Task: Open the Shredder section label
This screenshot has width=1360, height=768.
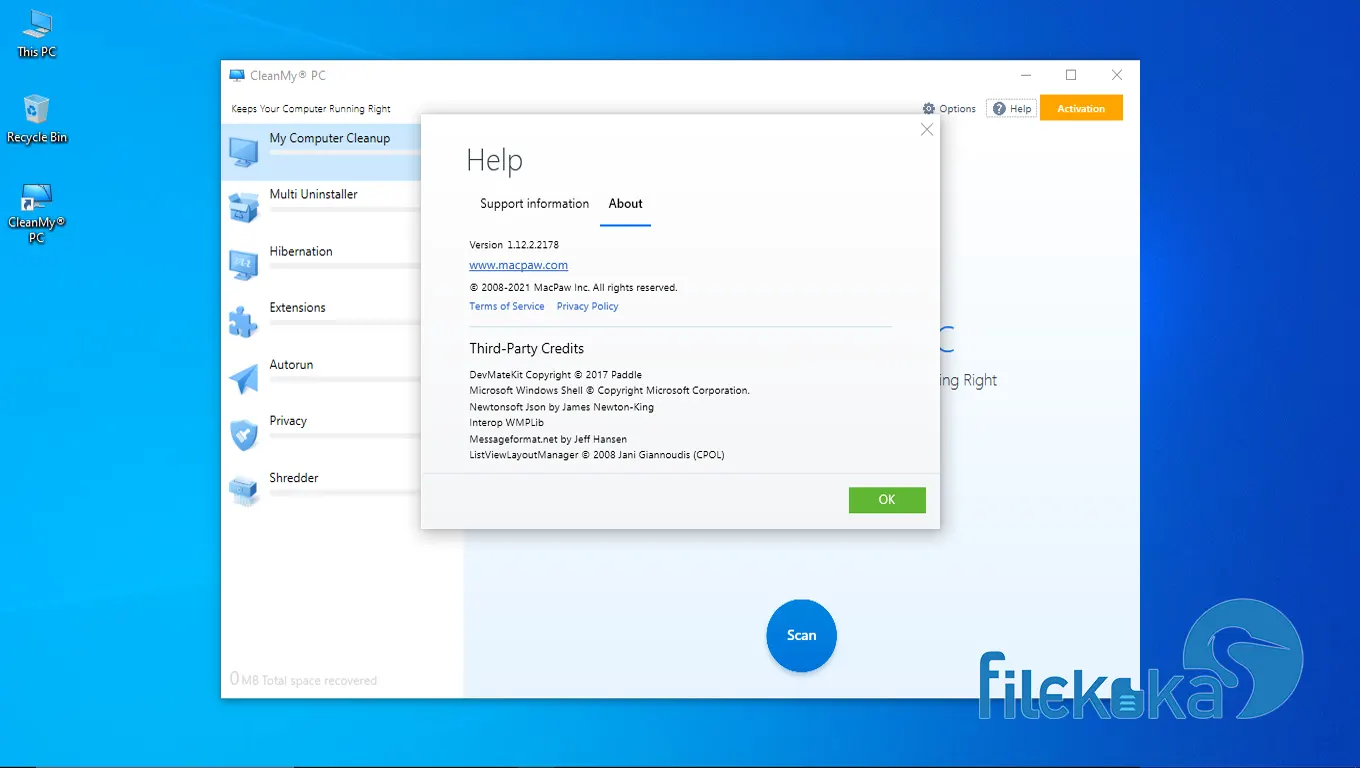Action: (x=294, y=478)
